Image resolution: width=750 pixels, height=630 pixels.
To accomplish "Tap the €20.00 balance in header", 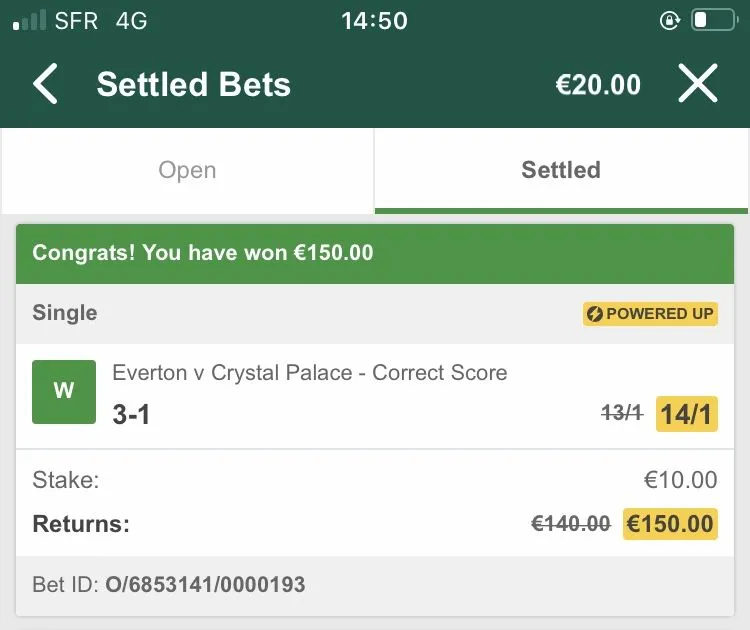I will click(598, 85).
